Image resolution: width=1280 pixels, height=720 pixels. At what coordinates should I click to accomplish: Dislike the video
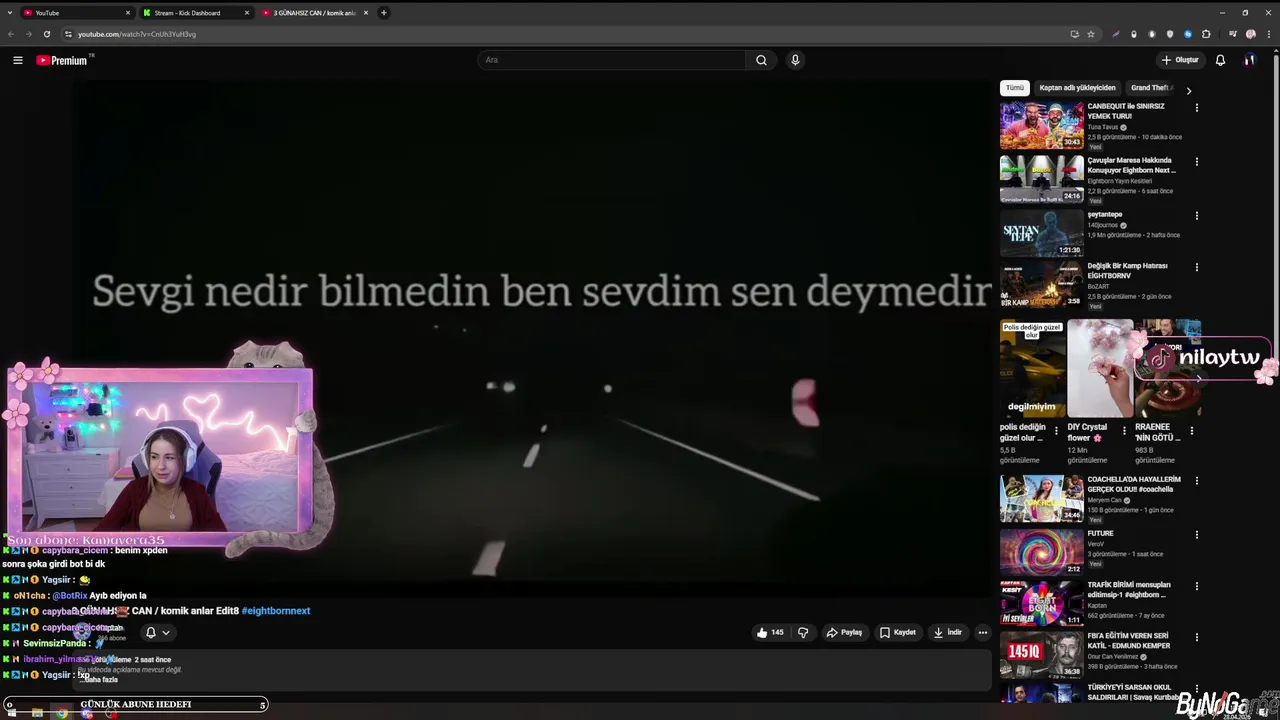pyautogui.click(x=803, y=632)
